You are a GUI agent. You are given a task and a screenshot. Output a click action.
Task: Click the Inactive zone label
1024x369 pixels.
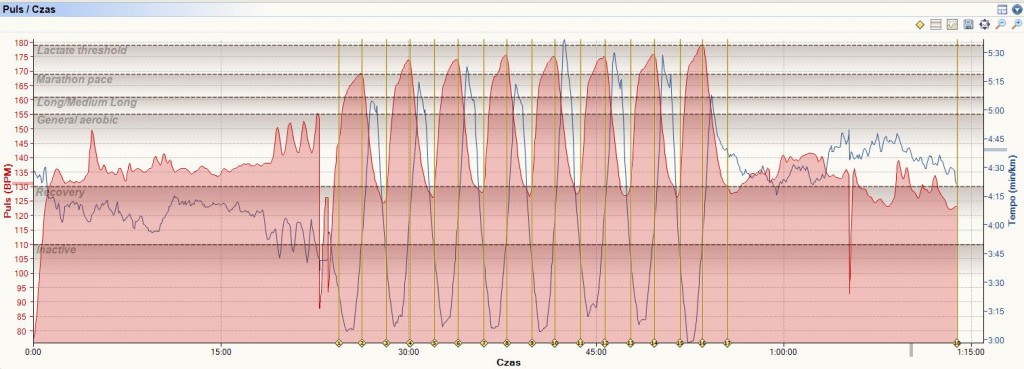(x=56, y=250)
